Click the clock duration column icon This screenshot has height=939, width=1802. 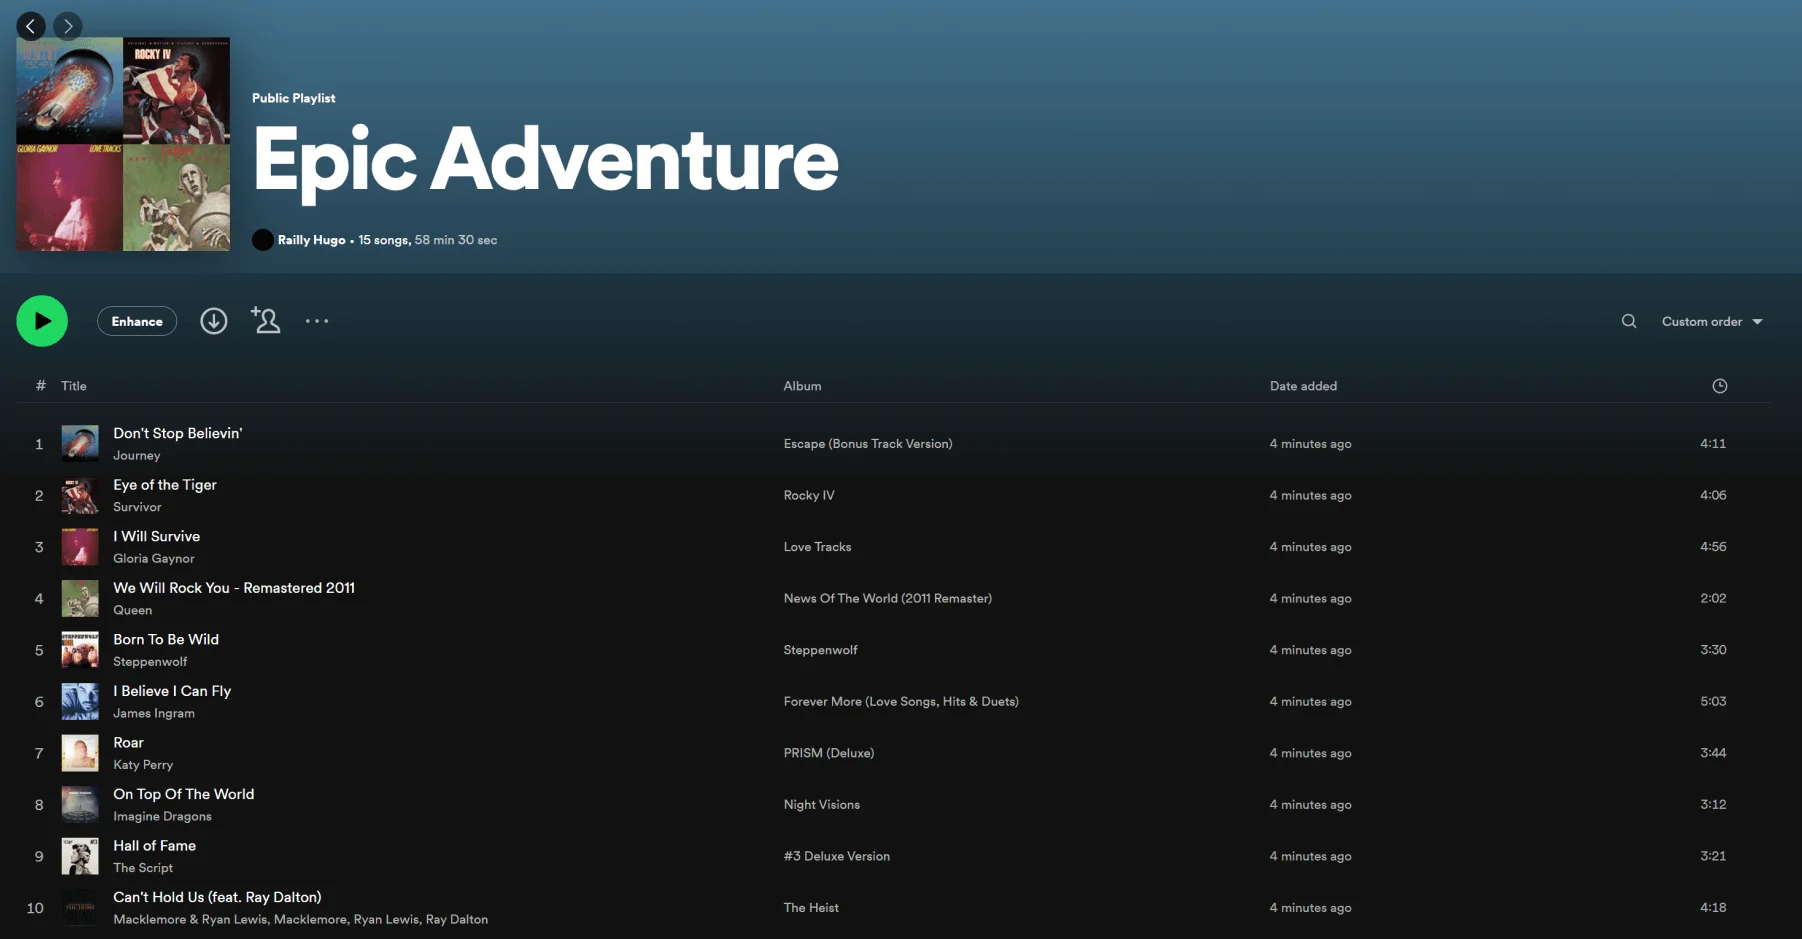tap(1719, 386)
